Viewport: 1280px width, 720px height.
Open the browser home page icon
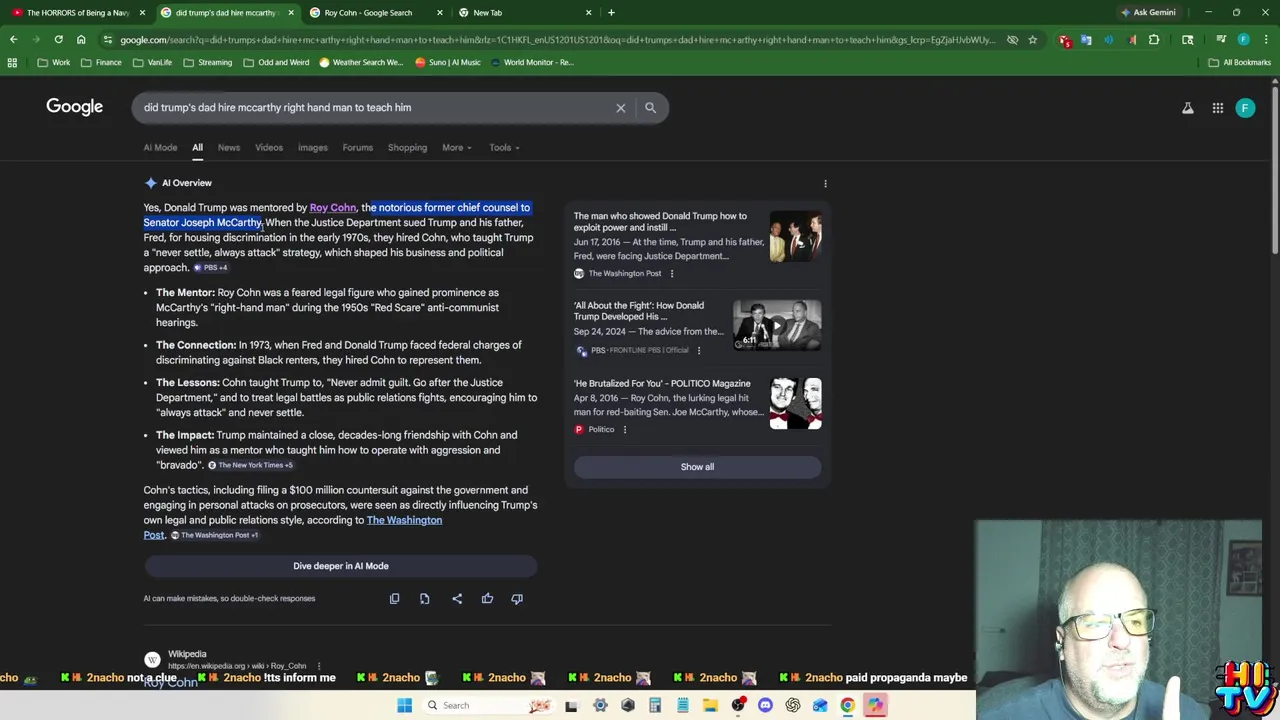(81, 40)
